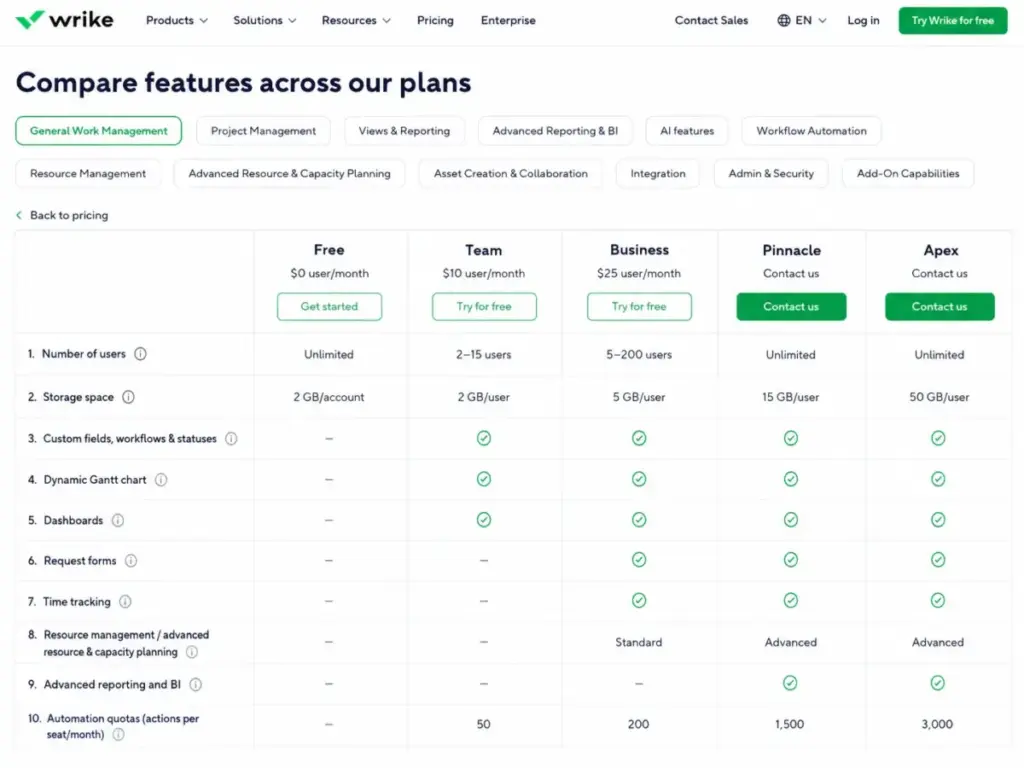The height and width of the screenshot is (768, 1024).
Task: Click the Wrike logo
Action: click(x=64, y=20)
